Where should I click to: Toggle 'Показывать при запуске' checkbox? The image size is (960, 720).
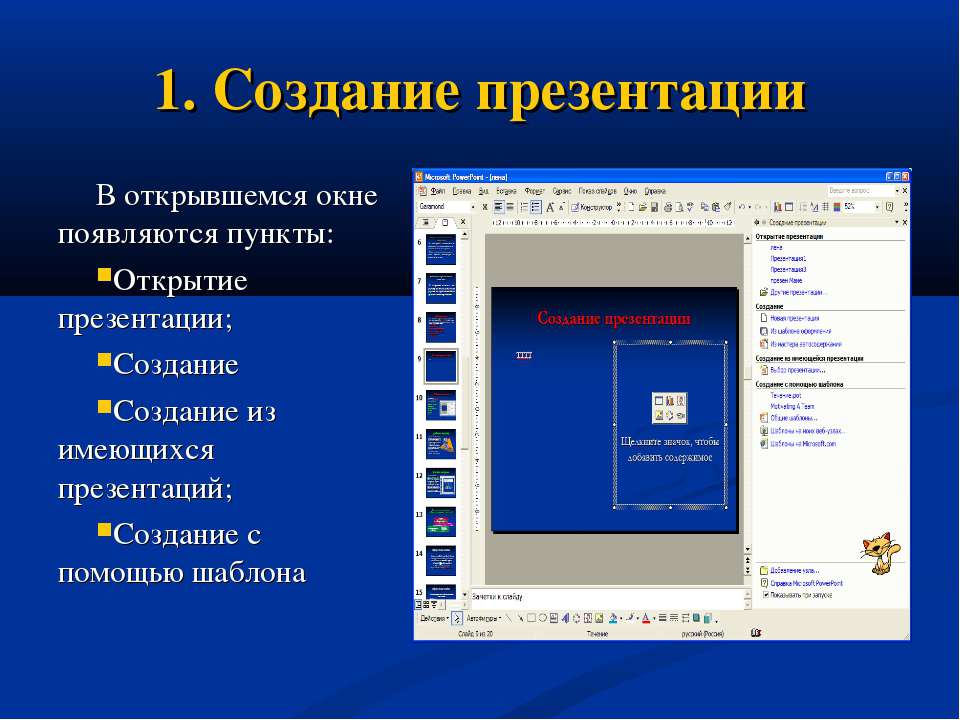tap(765, 595)
